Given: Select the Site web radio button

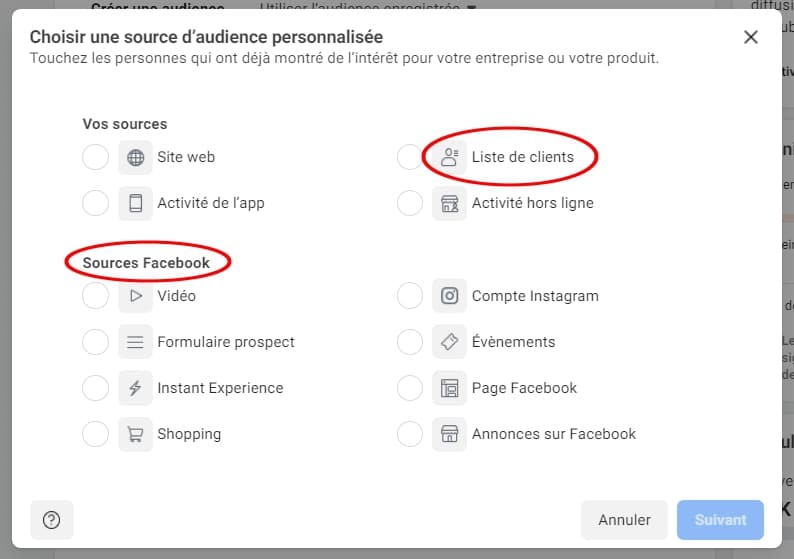Looking at the screenshot, I should pos(95,157).
